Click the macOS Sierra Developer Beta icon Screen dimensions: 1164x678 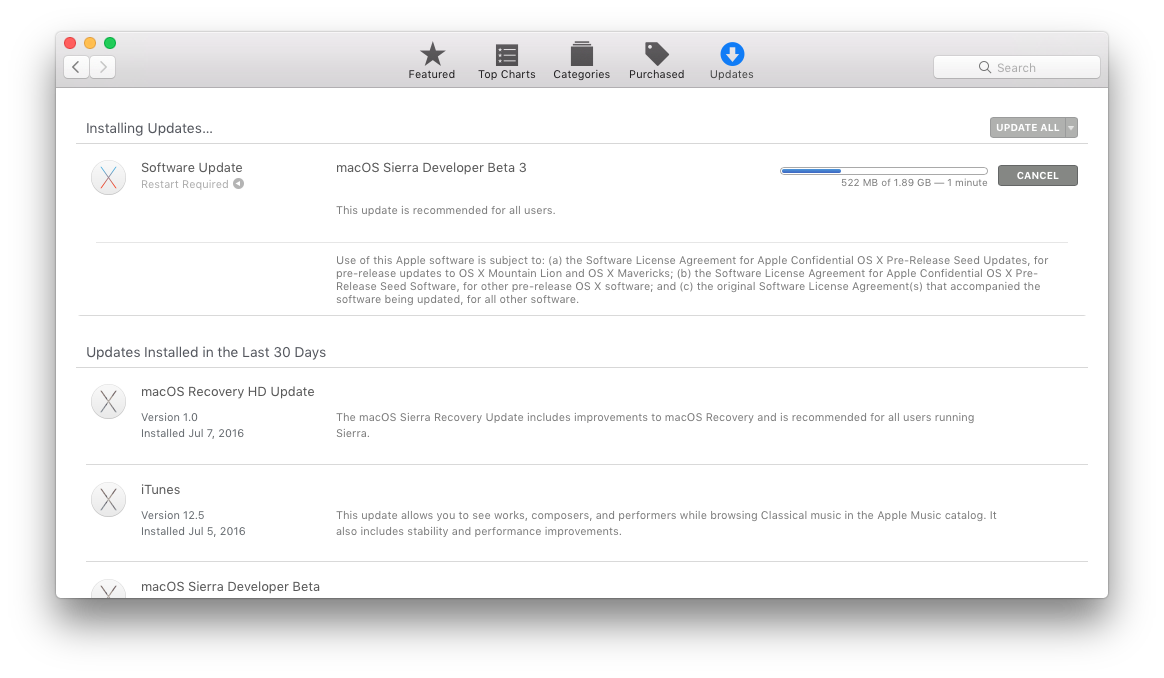(108, 590)
